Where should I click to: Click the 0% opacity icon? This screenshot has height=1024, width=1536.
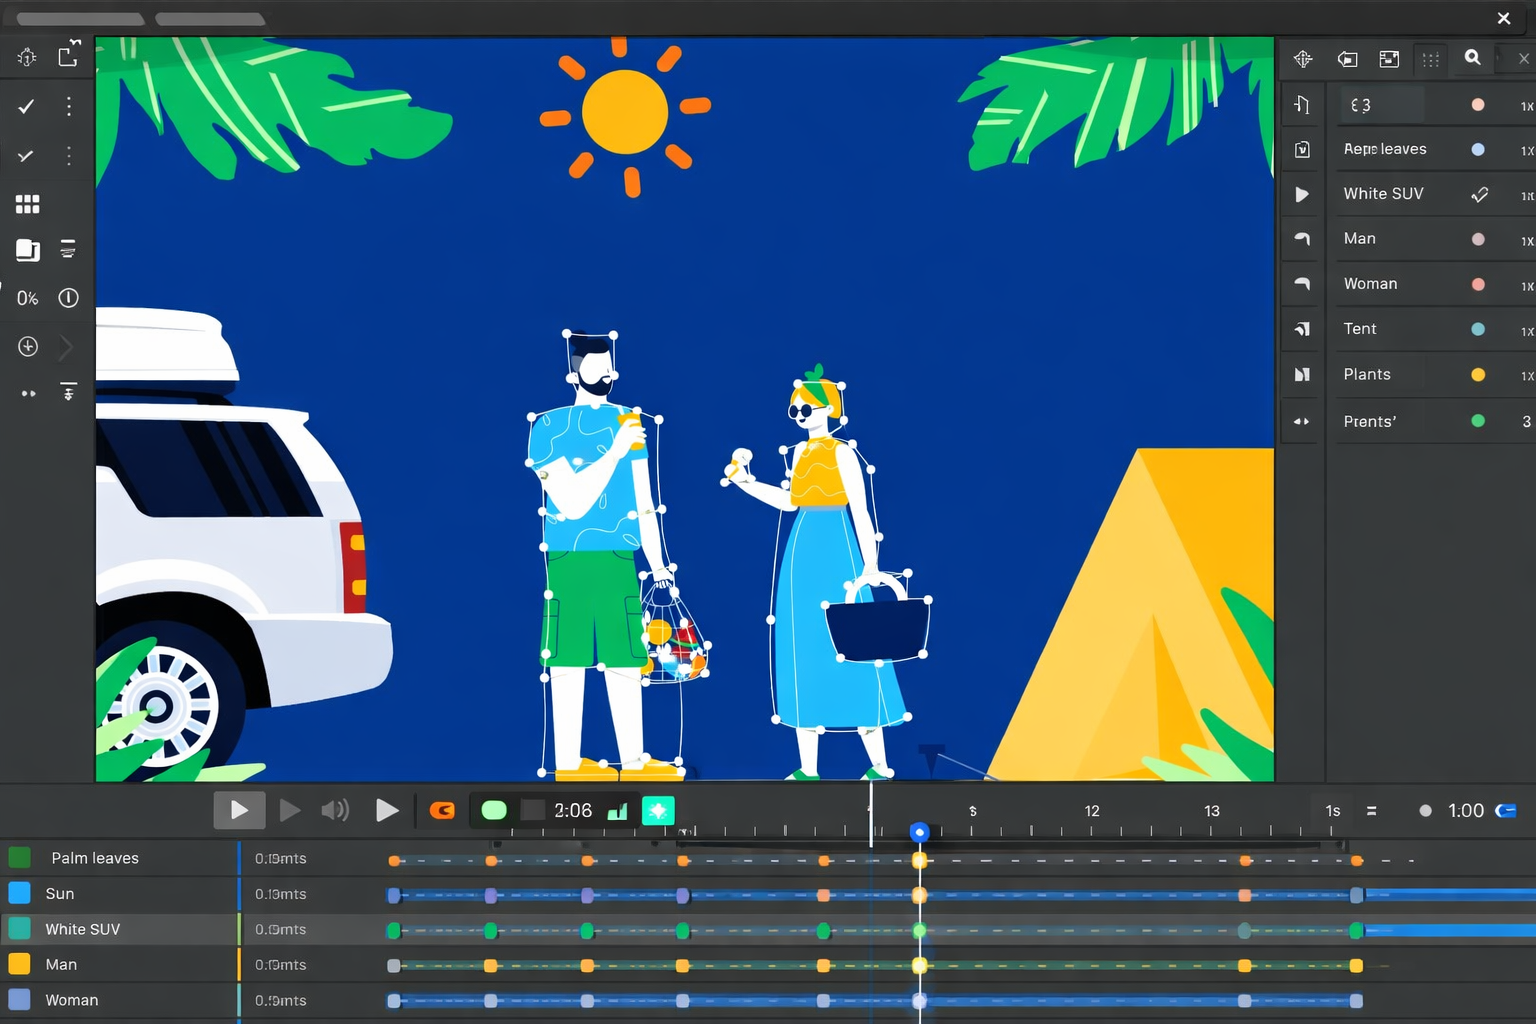click(x=27, y=298)
